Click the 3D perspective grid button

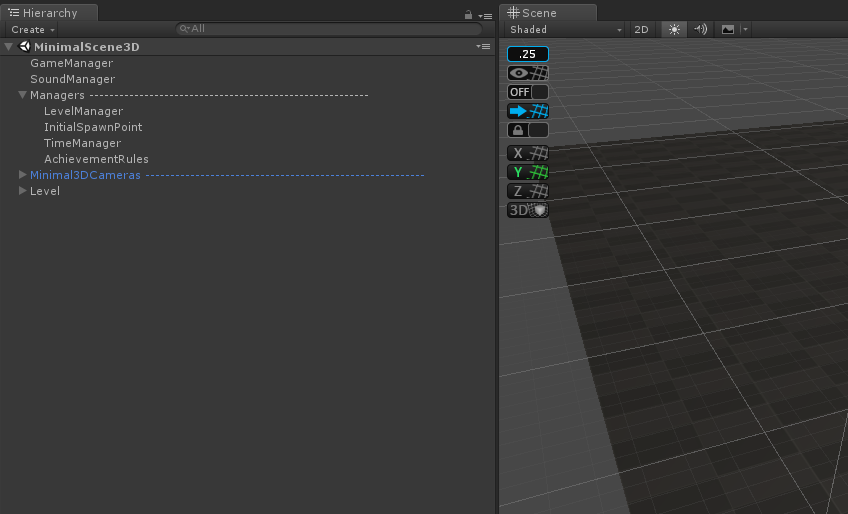[528, 210]
